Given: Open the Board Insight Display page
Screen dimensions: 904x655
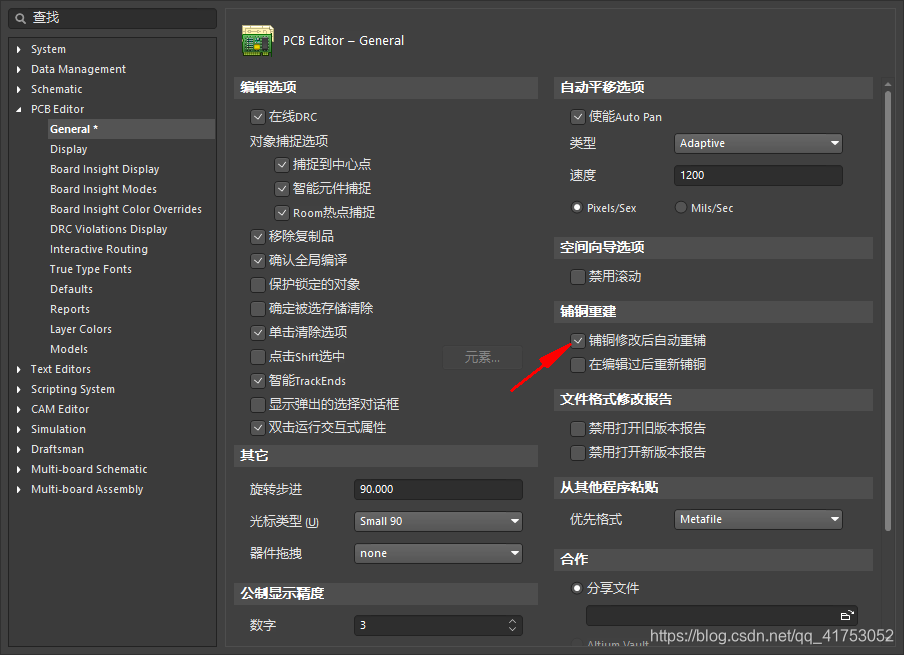Looking at the screenshot, I should coord(104,169).
